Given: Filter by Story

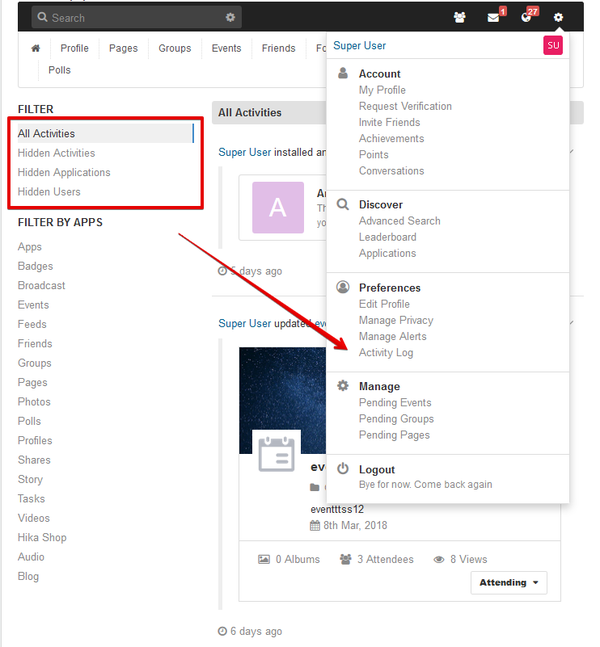Looking at the screenshot, I should point(30,479).
